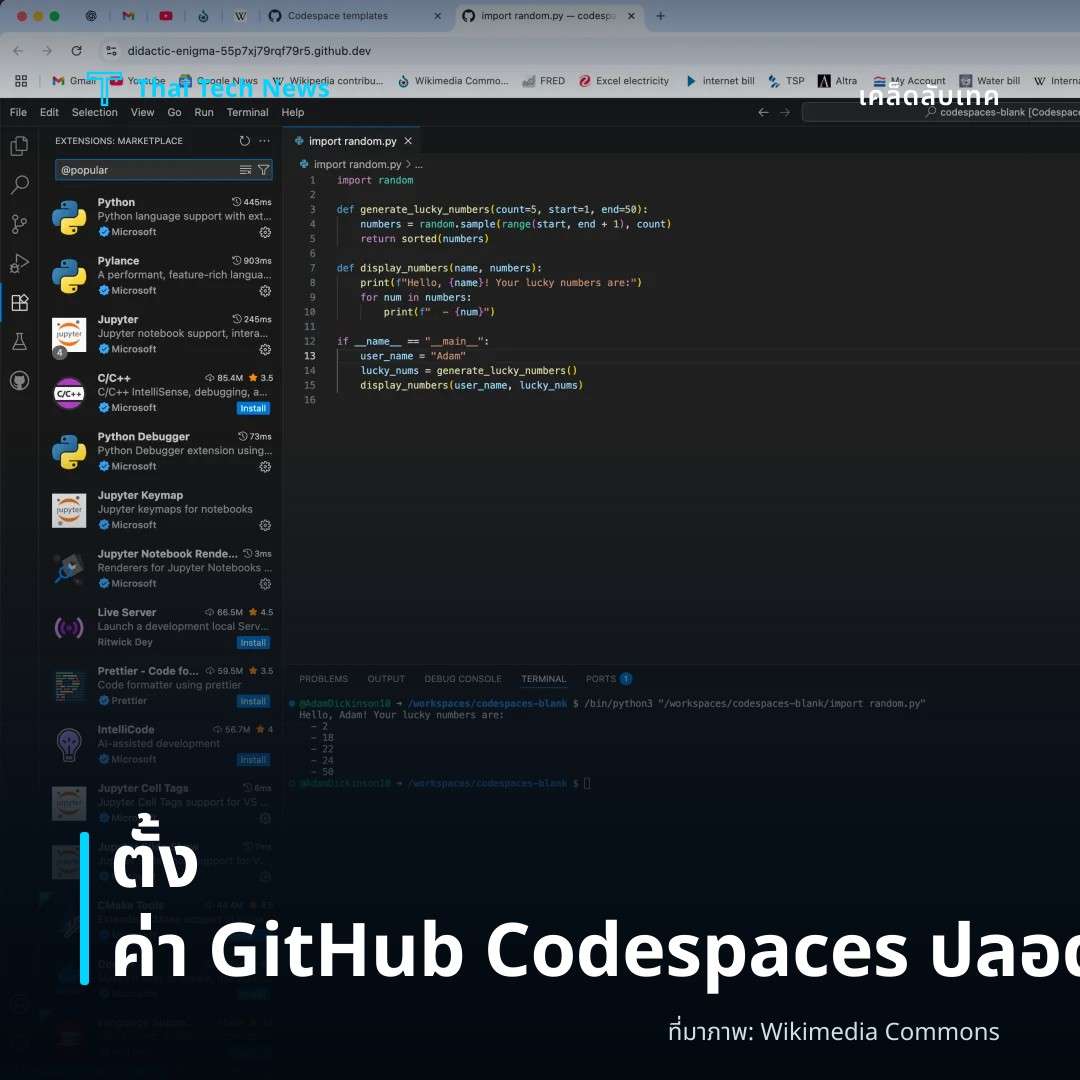Open the Search view in the activity bar
This screenshot has width=1080, height=1080.
pyautogui.click(x=19, y=184)
